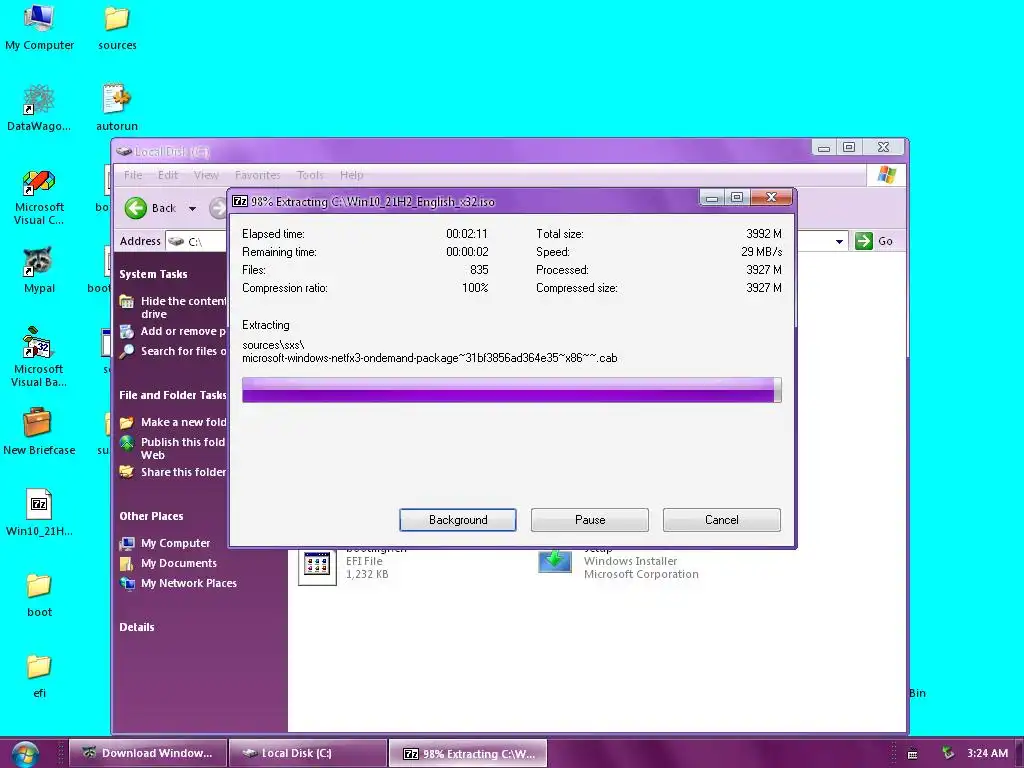Select the setup Windows Installer icon

click(554, 563)
